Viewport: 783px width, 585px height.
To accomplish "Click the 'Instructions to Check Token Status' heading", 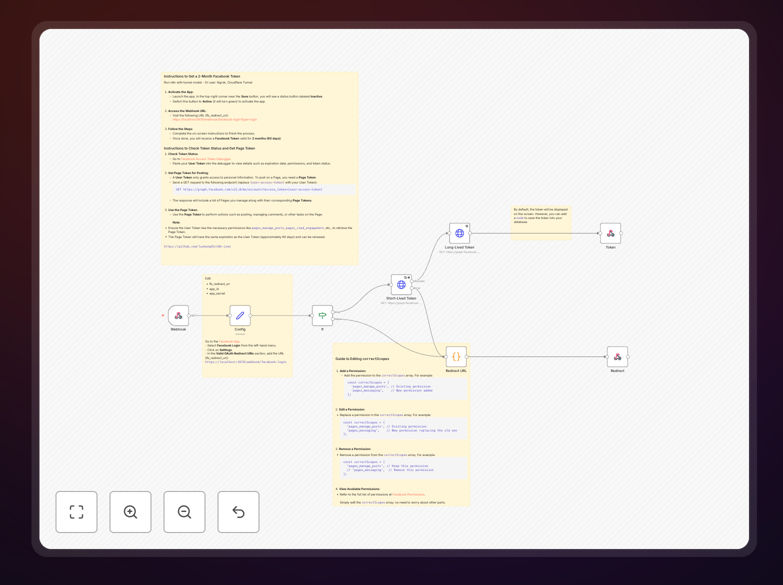I will tap(209, 148).
